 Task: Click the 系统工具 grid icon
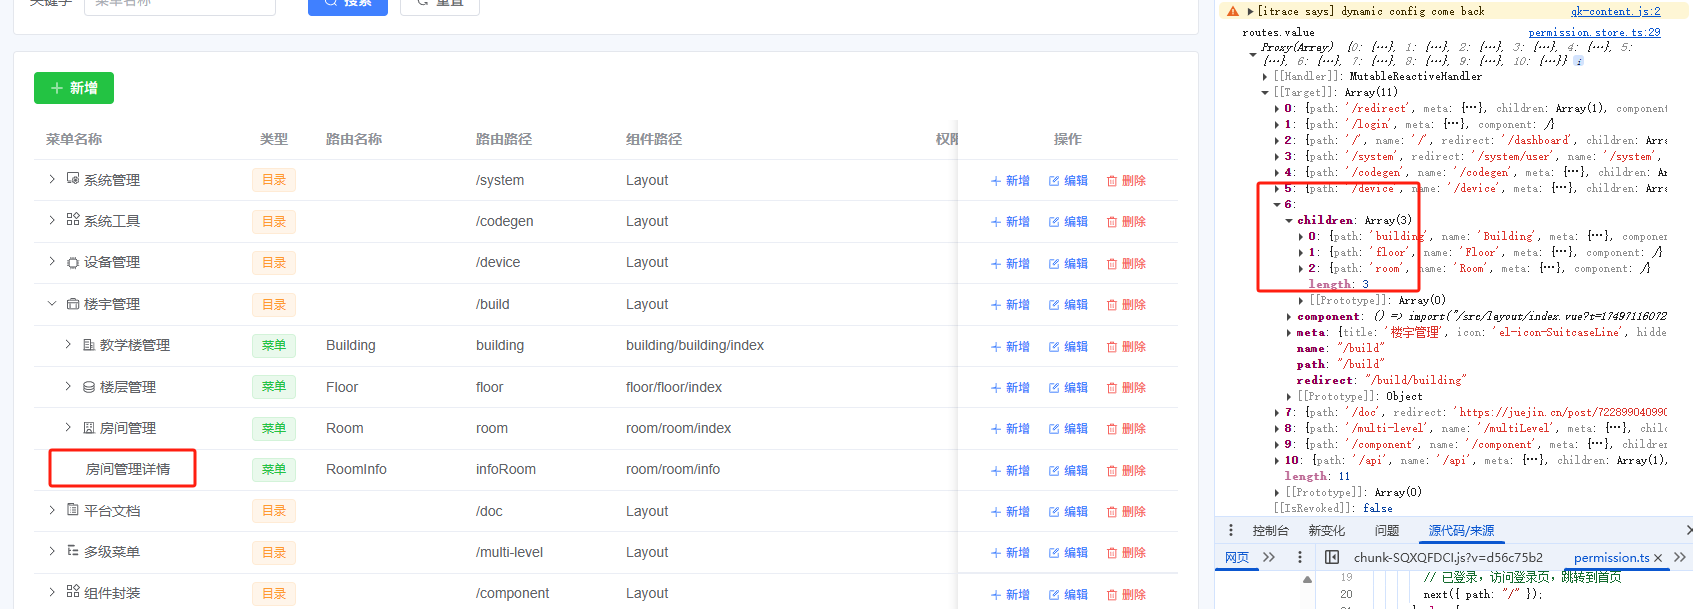pyautogui.click(x=73, y=219)
